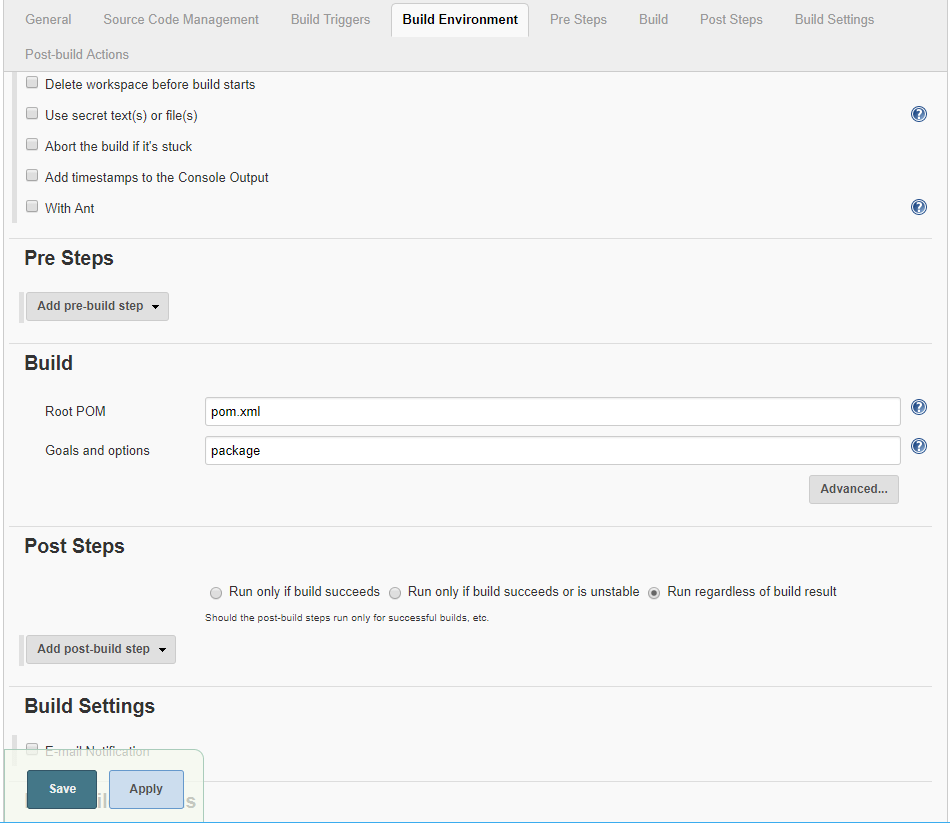950x823 pixels.
Task: Open the Build Triggers tab
Action: [330, 19]
